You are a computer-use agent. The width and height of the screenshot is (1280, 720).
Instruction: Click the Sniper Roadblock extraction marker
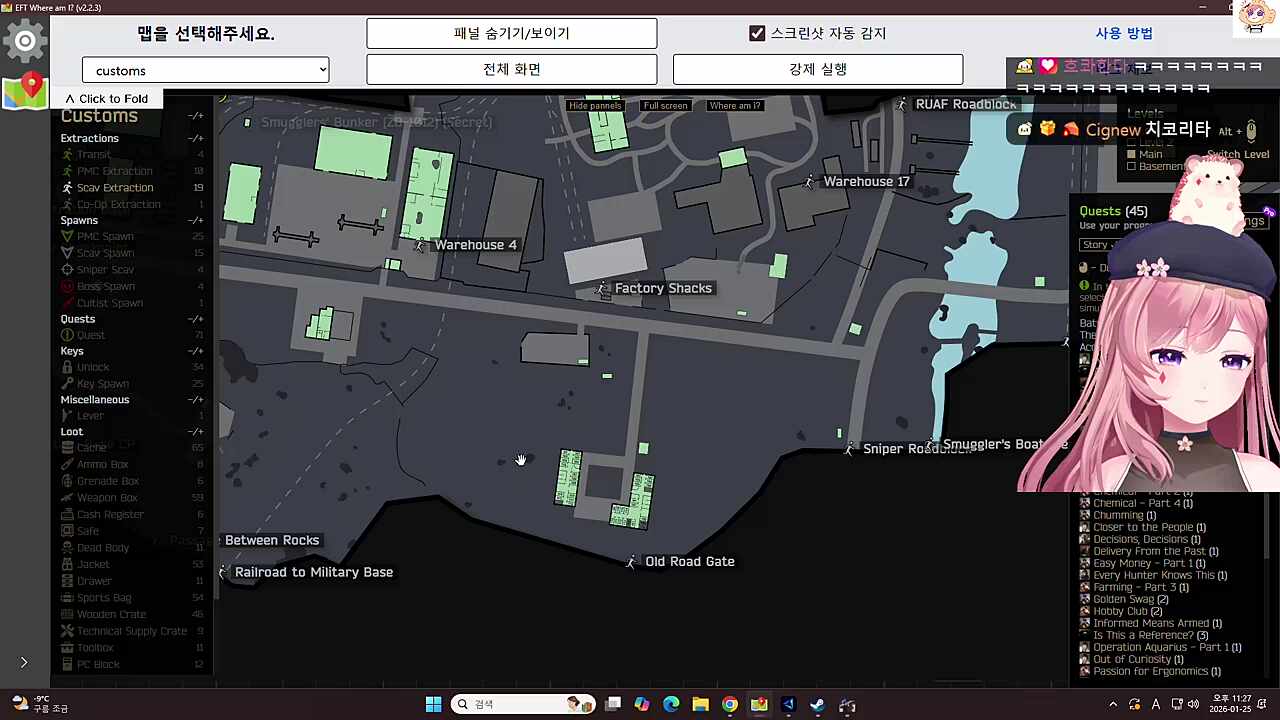click(x=849, y=449)
